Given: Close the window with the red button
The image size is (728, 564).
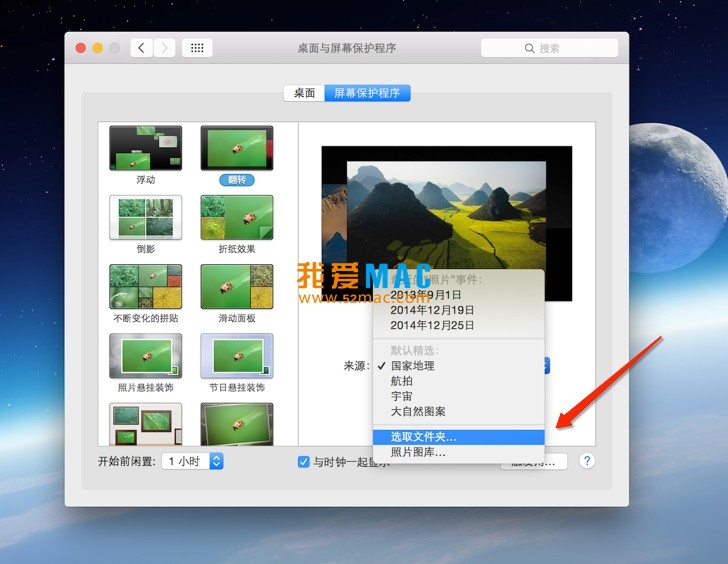Looking at the screenshot, I should pyautogui.click(x=81, y=48).
